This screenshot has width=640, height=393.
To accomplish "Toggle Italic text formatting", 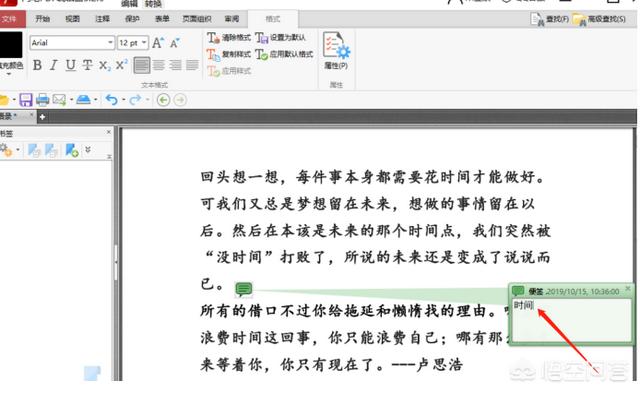I will 53,65.
